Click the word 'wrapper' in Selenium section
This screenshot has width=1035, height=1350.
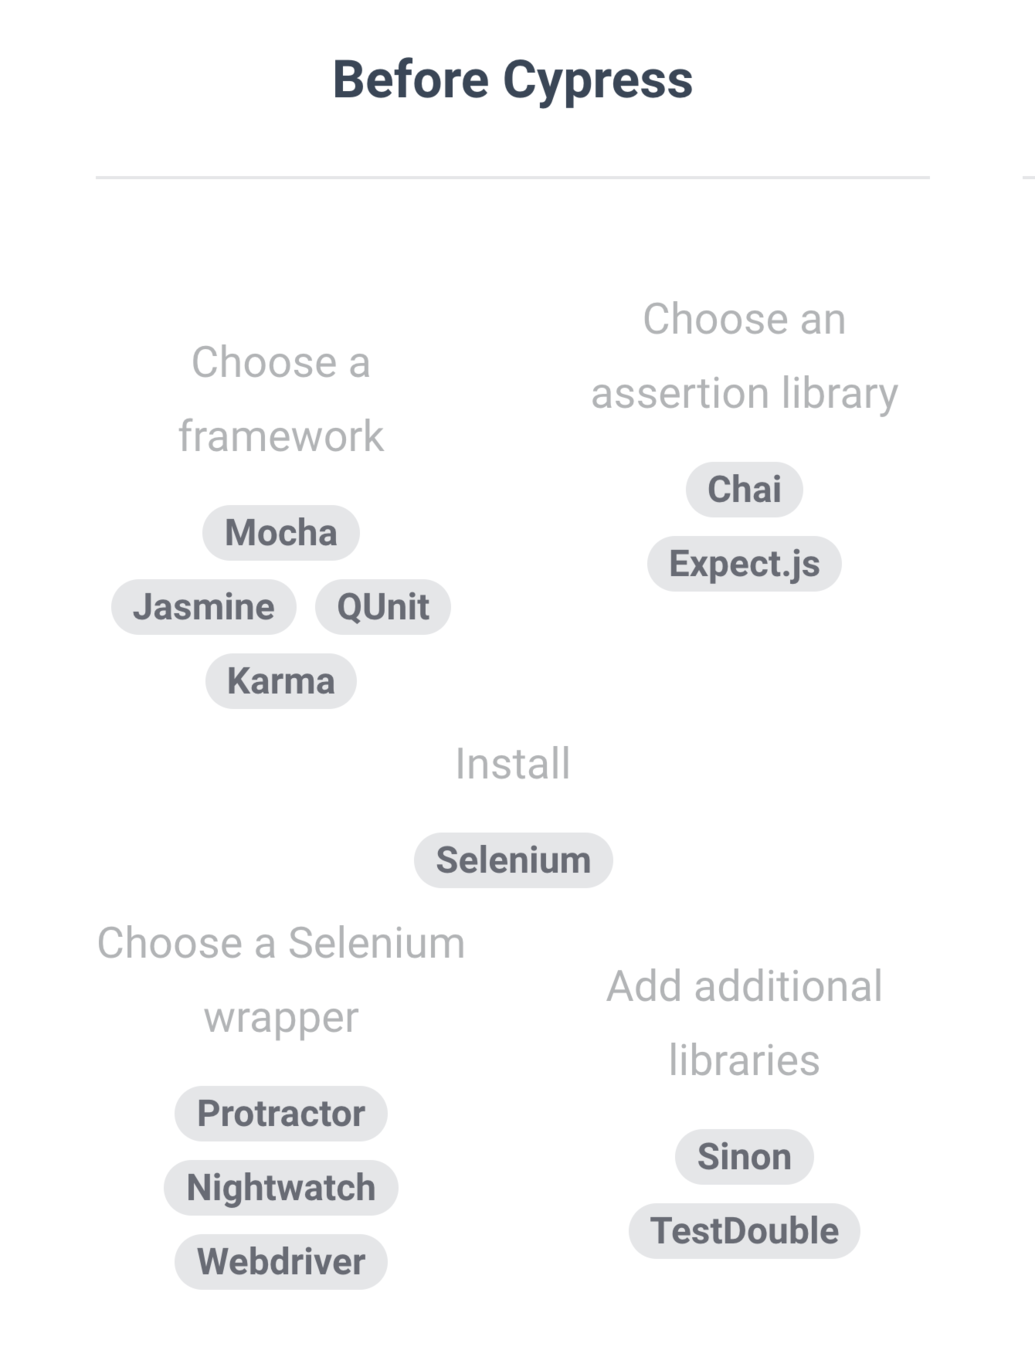point(281,1018)
